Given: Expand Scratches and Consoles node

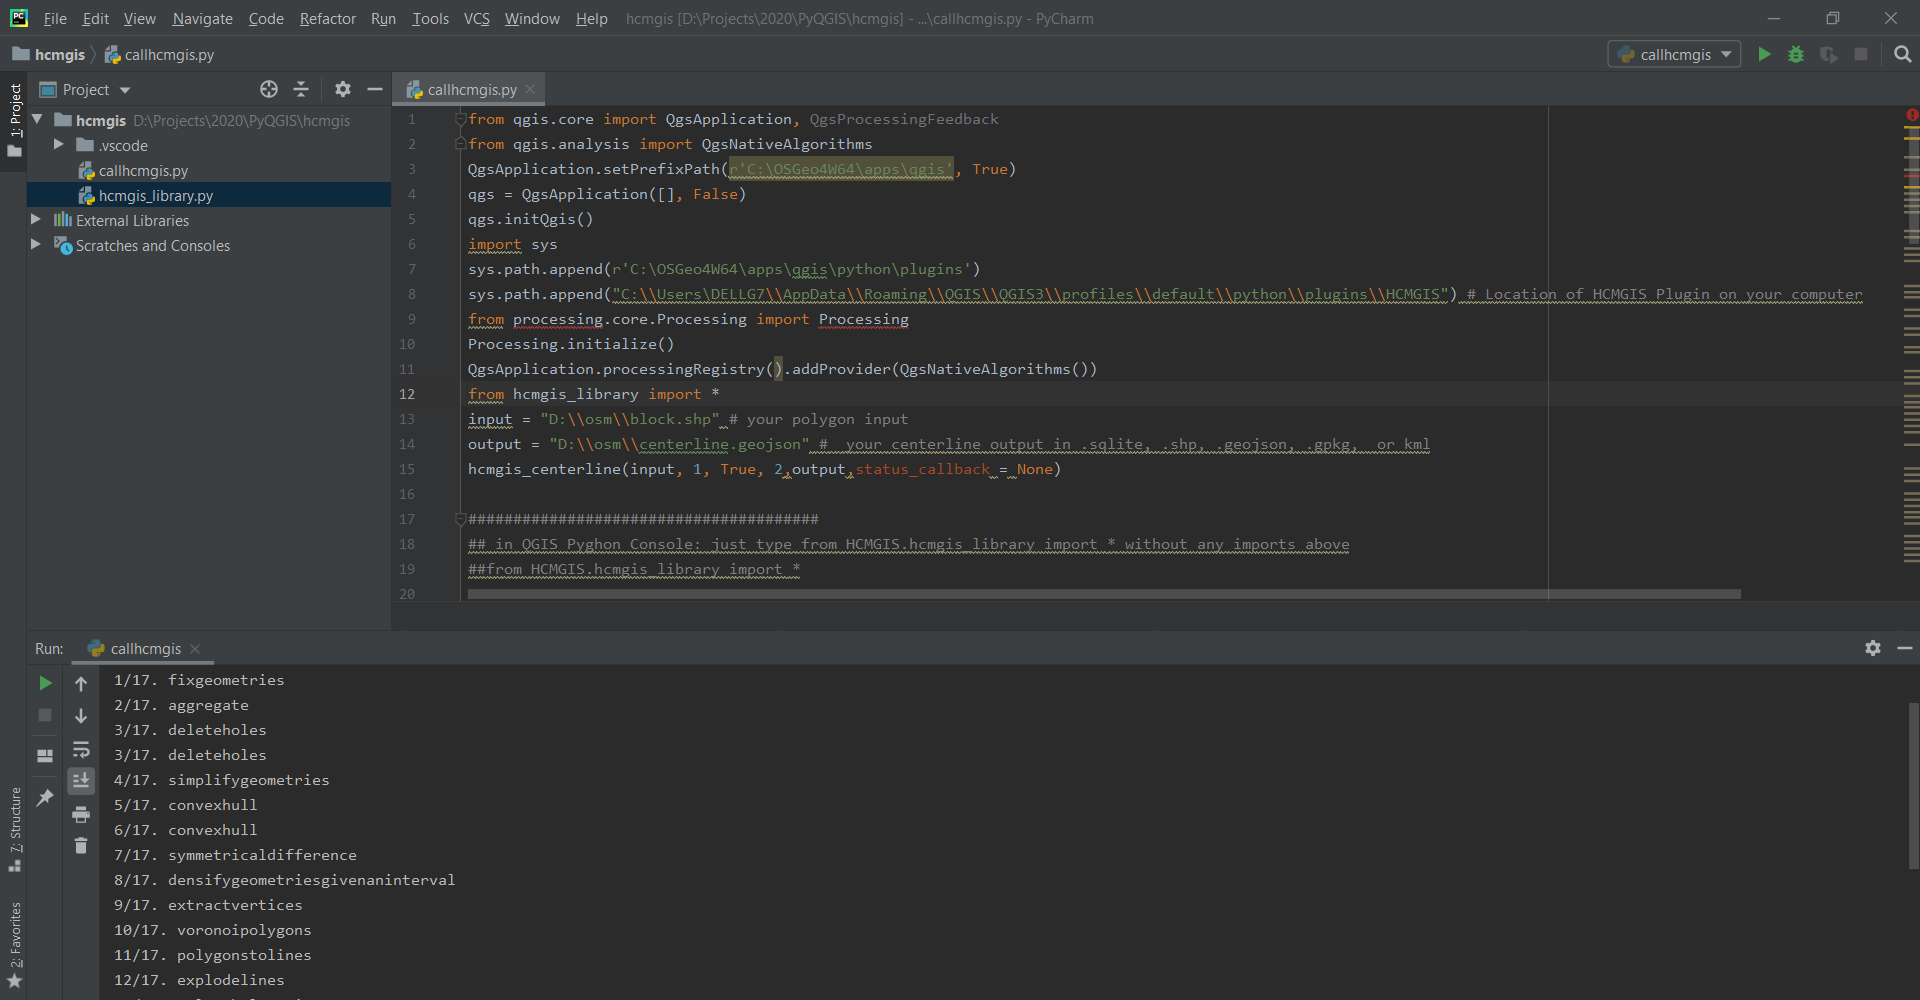Looking at the screenshot, I should (36, 245).
